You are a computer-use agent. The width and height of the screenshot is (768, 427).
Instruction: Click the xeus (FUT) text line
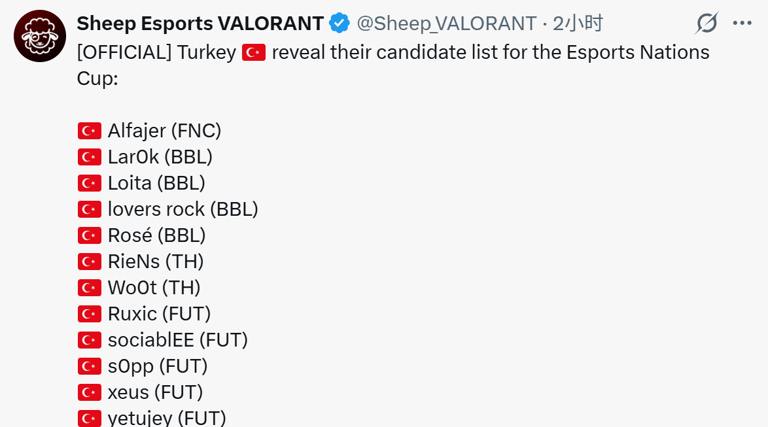tap(155, 392)
